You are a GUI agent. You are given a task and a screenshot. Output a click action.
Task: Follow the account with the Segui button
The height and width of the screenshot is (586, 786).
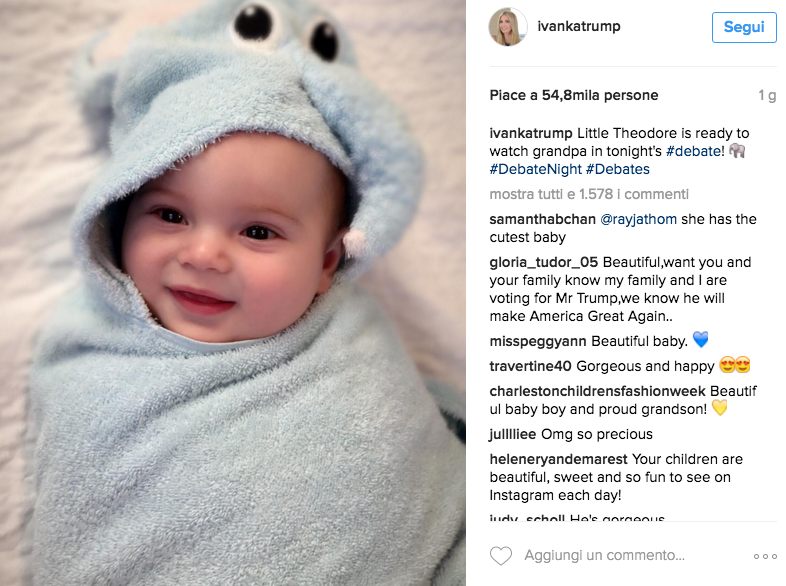point(744,27)
